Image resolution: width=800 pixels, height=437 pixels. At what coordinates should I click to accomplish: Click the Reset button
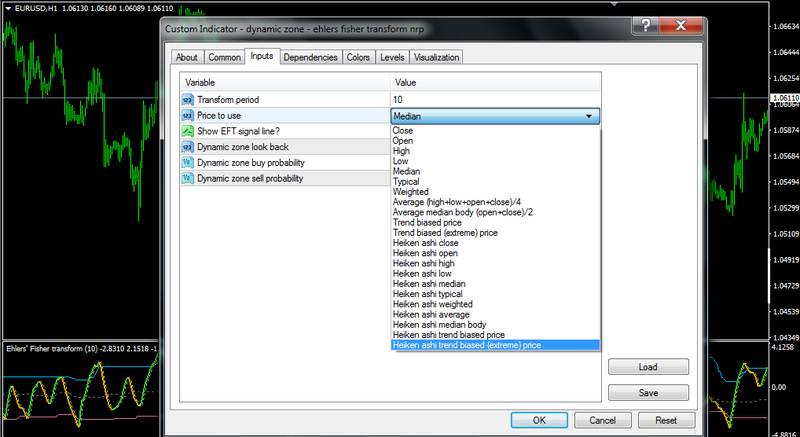click(x=666, y=420)
